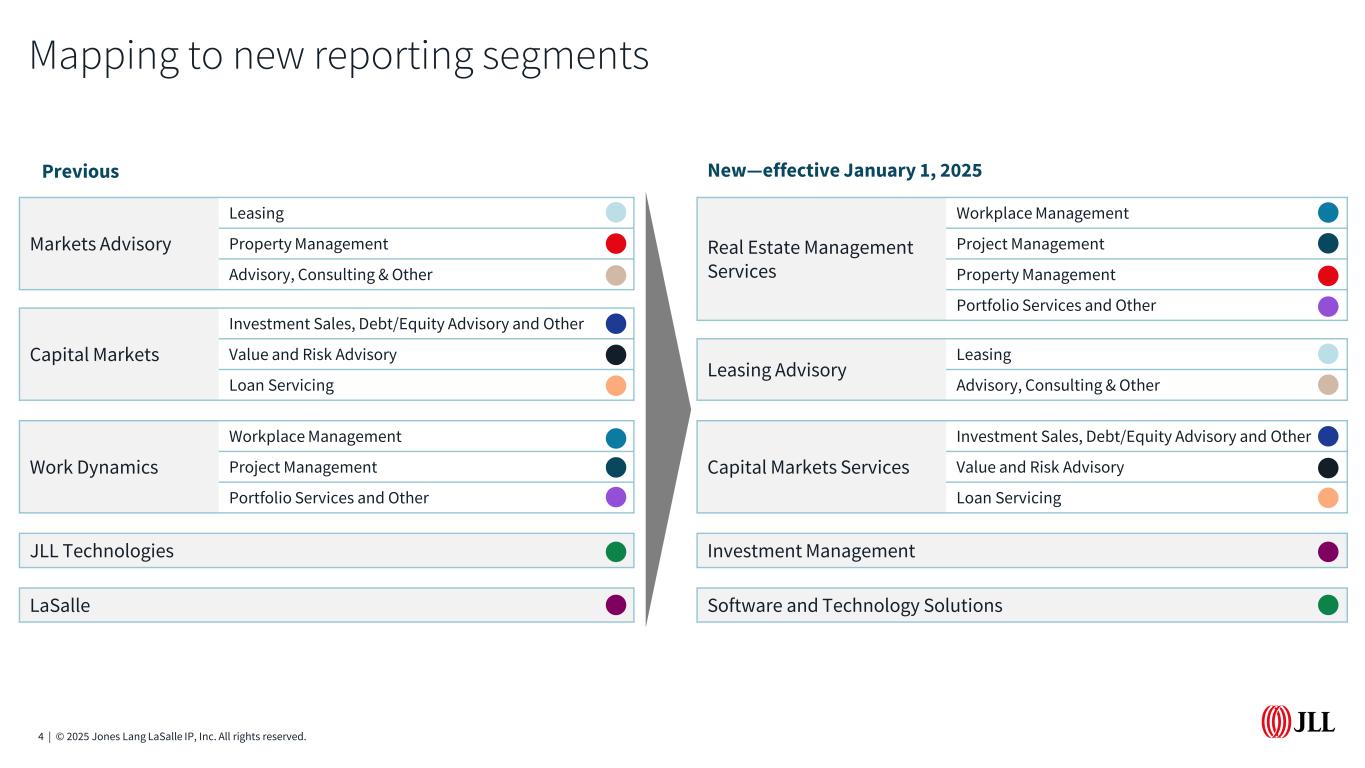Click Value and Risk Advisory under Capital Markets Services

tap(1040, 467)
